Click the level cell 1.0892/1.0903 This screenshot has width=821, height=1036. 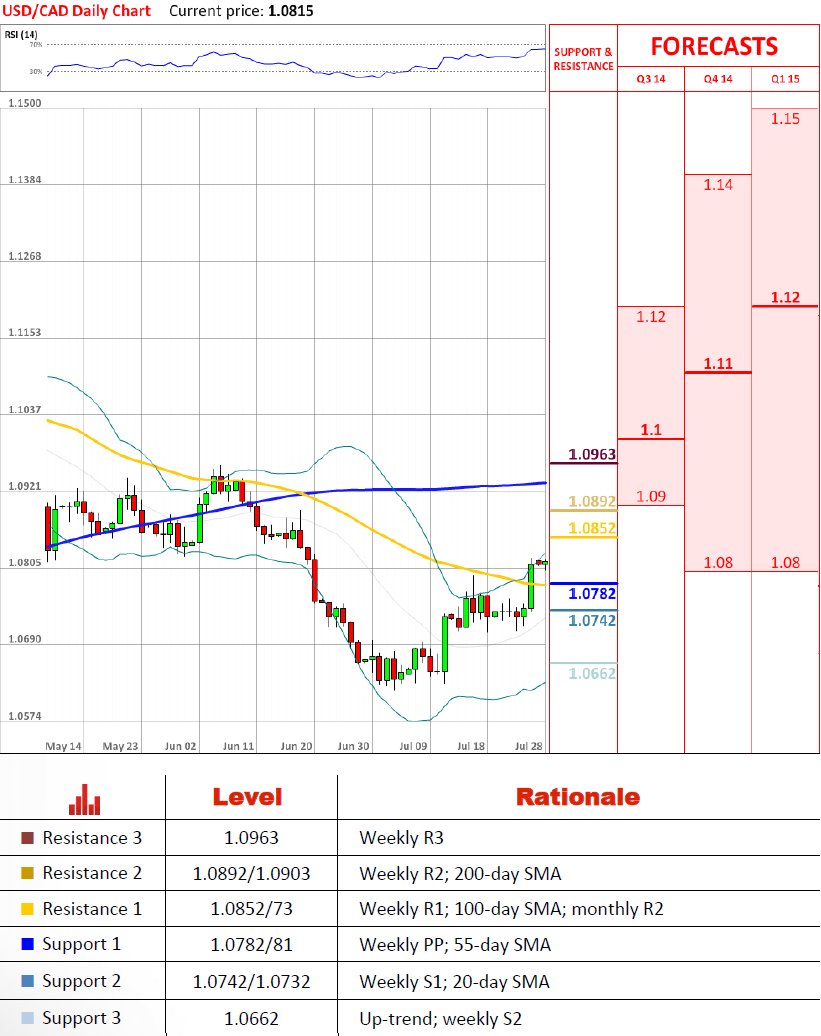tap(252, 874)
